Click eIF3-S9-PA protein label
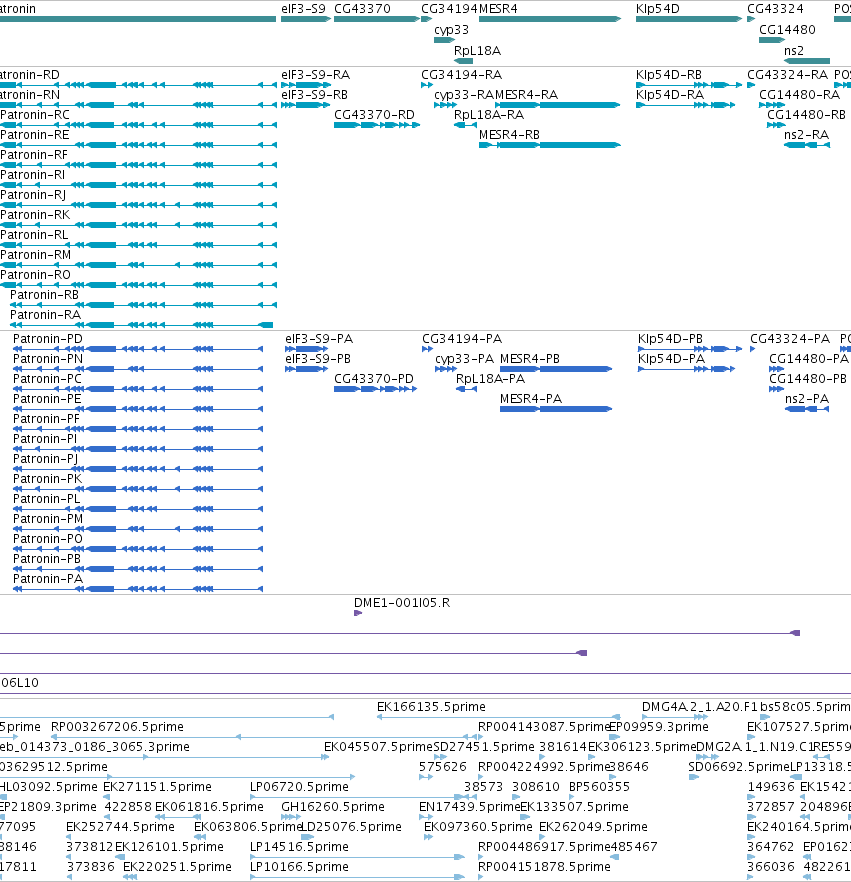851x882 pixels. coord(319,339)
